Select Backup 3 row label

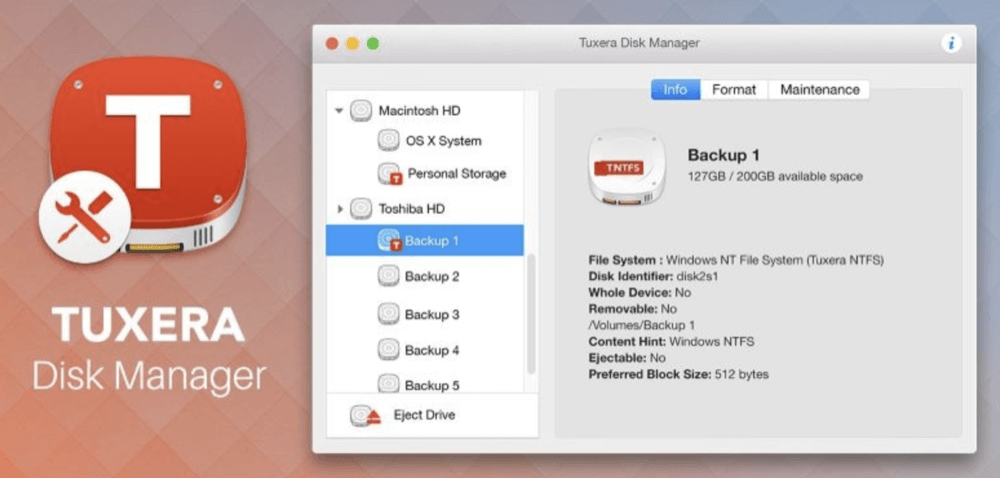[x=432, y=314]
